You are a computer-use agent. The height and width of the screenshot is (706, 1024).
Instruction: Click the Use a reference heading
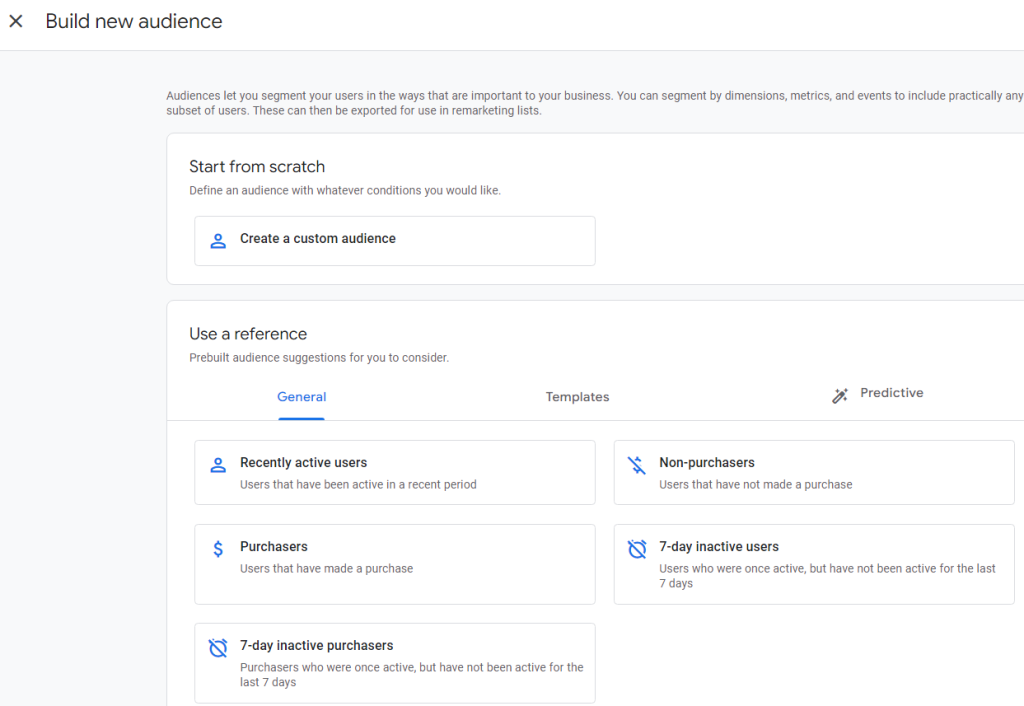point(248,334)
